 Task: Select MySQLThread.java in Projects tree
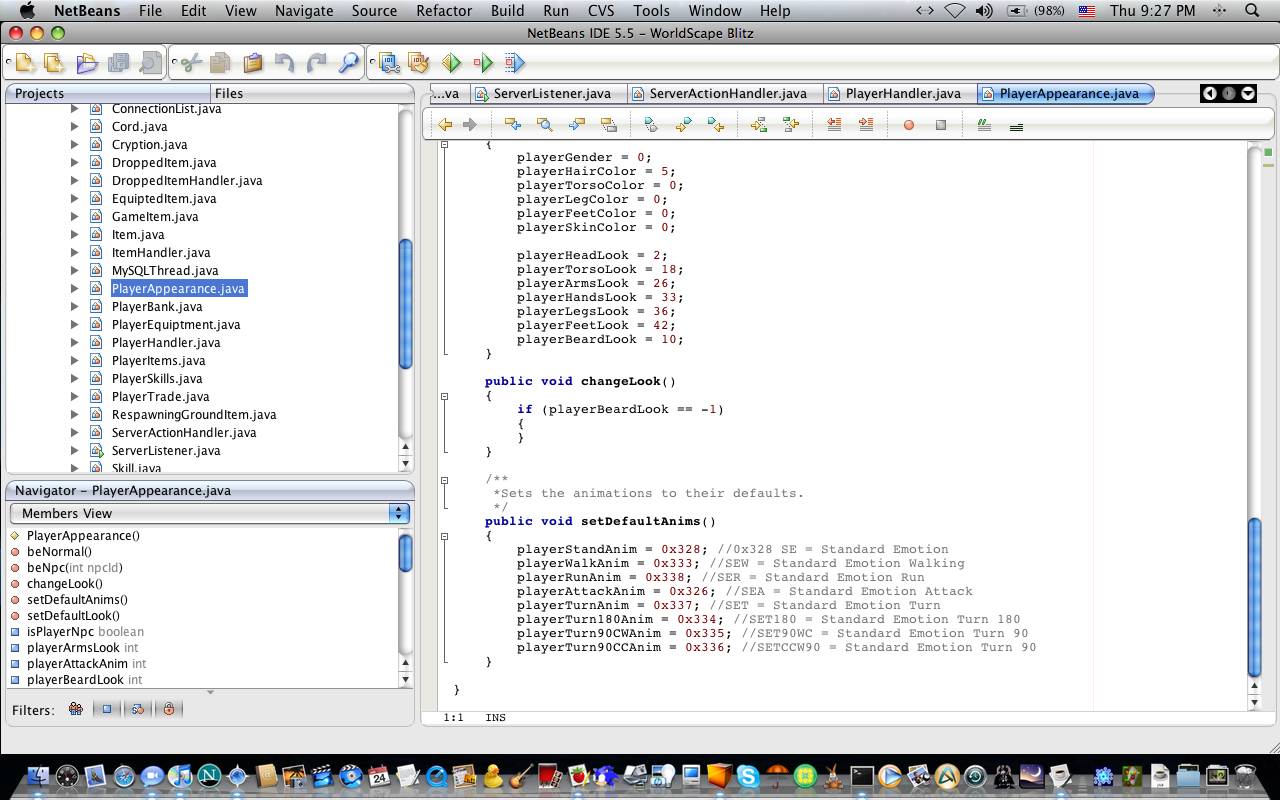click(165, 271)
